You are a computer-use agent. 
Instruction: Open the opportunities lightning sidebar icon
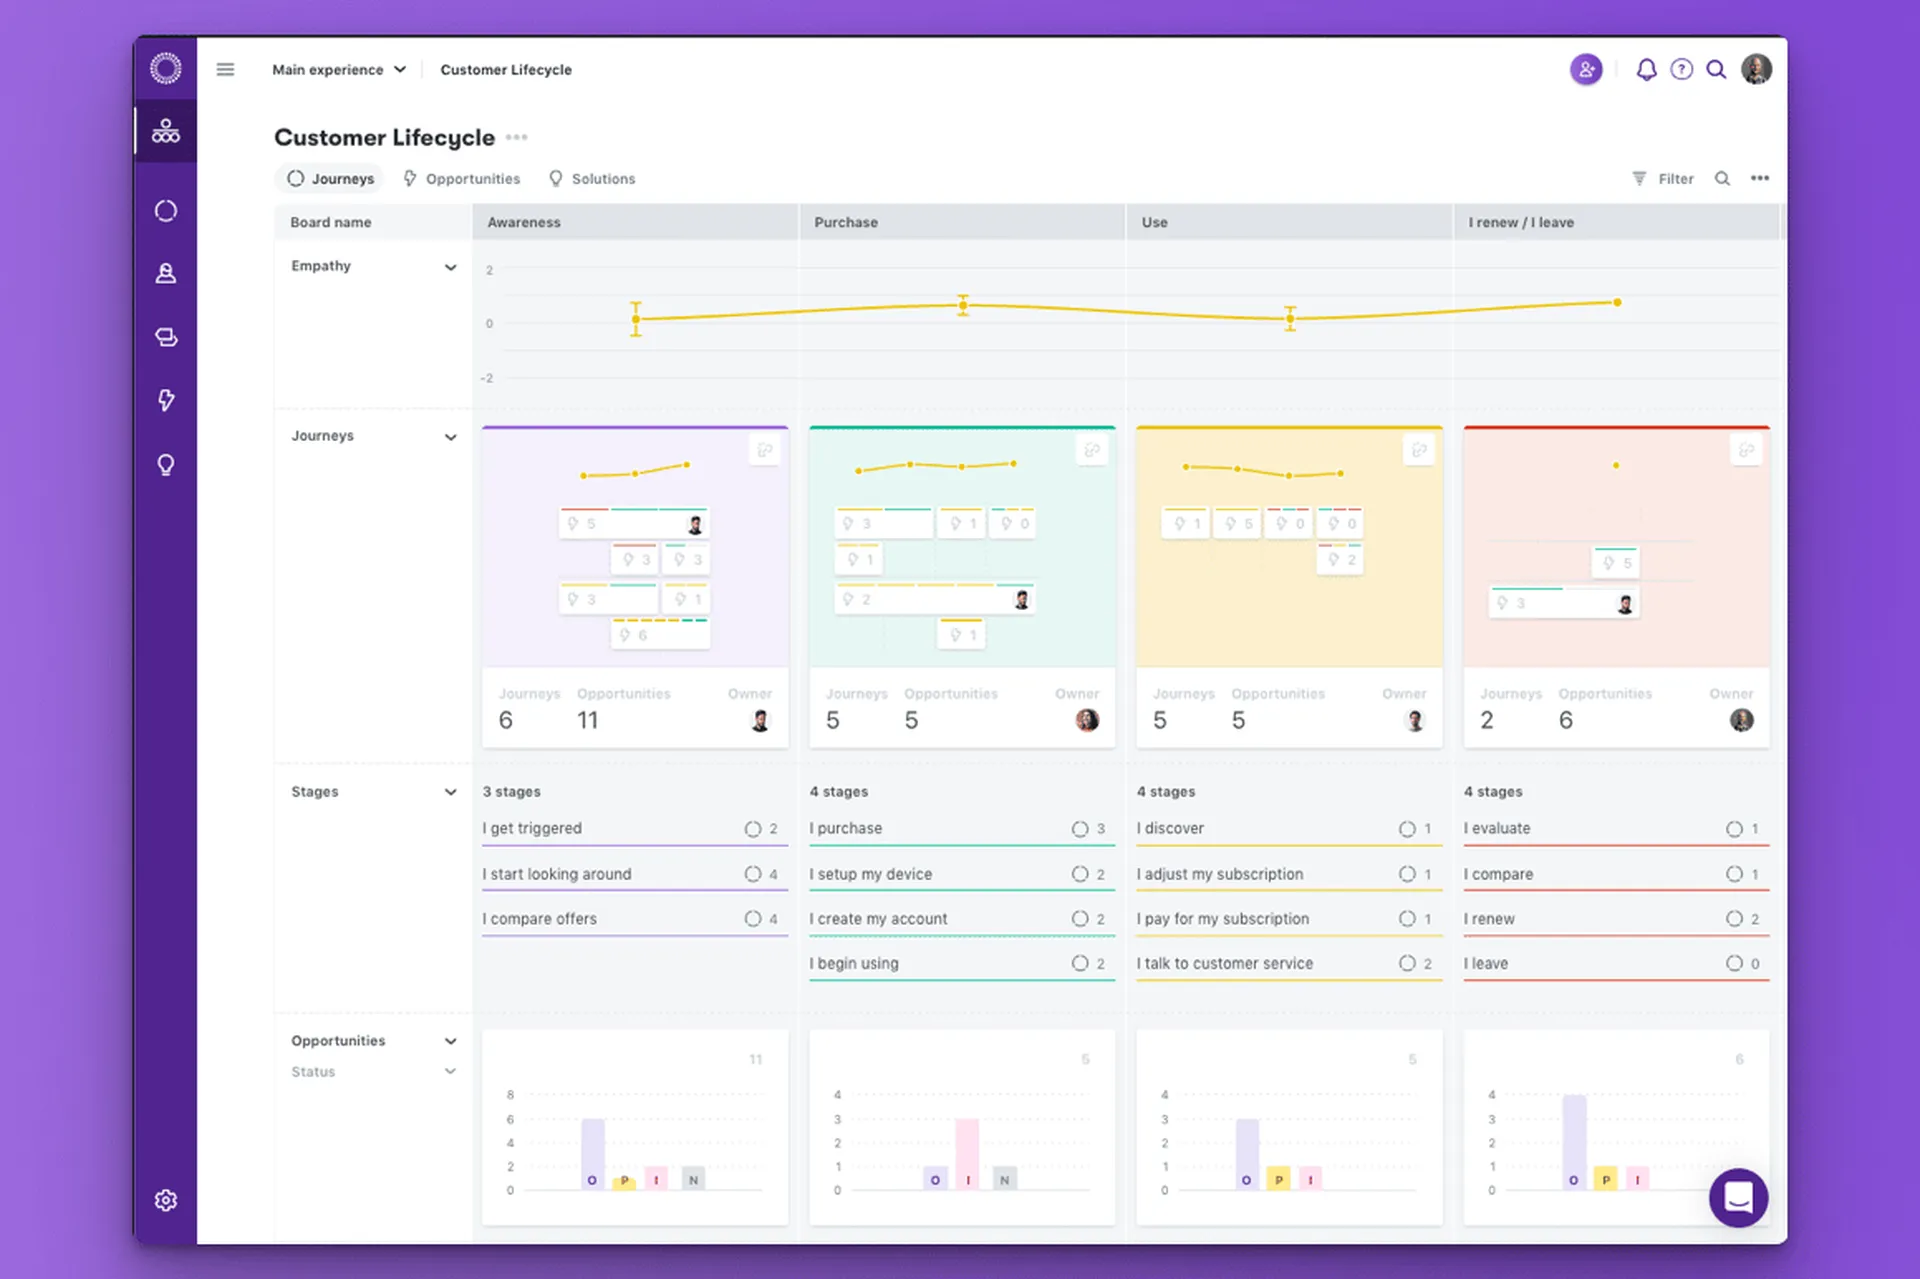click(166, 400)
